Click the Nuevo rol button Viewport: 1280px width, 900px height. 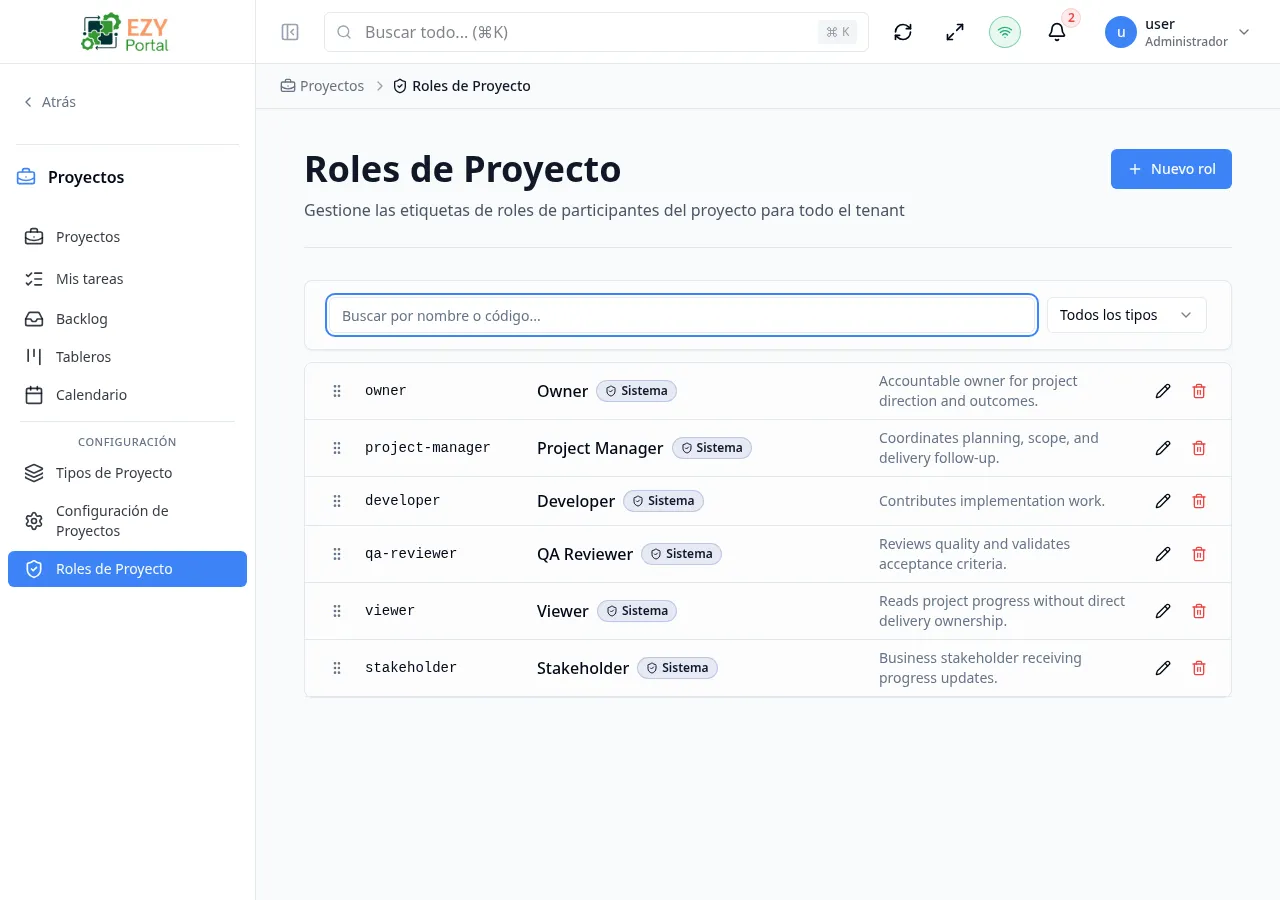point(1171,169)
